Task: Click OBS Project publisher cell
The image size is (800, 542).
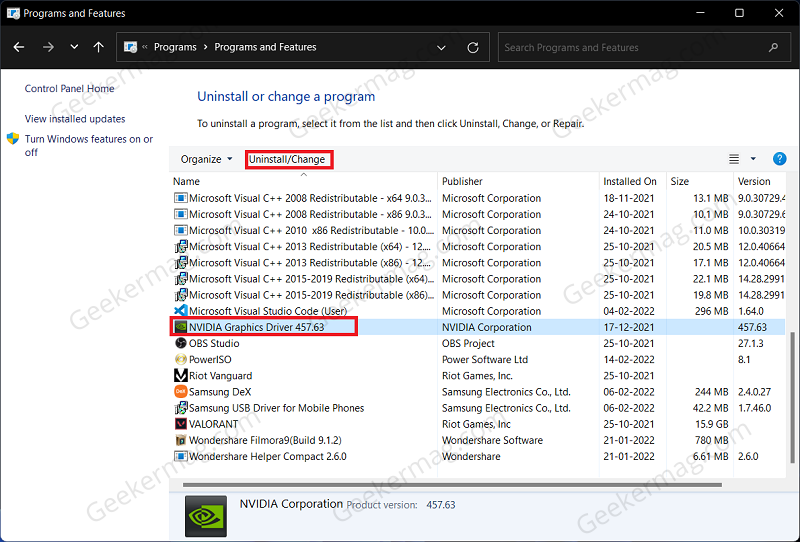Action: click(468, 343)
